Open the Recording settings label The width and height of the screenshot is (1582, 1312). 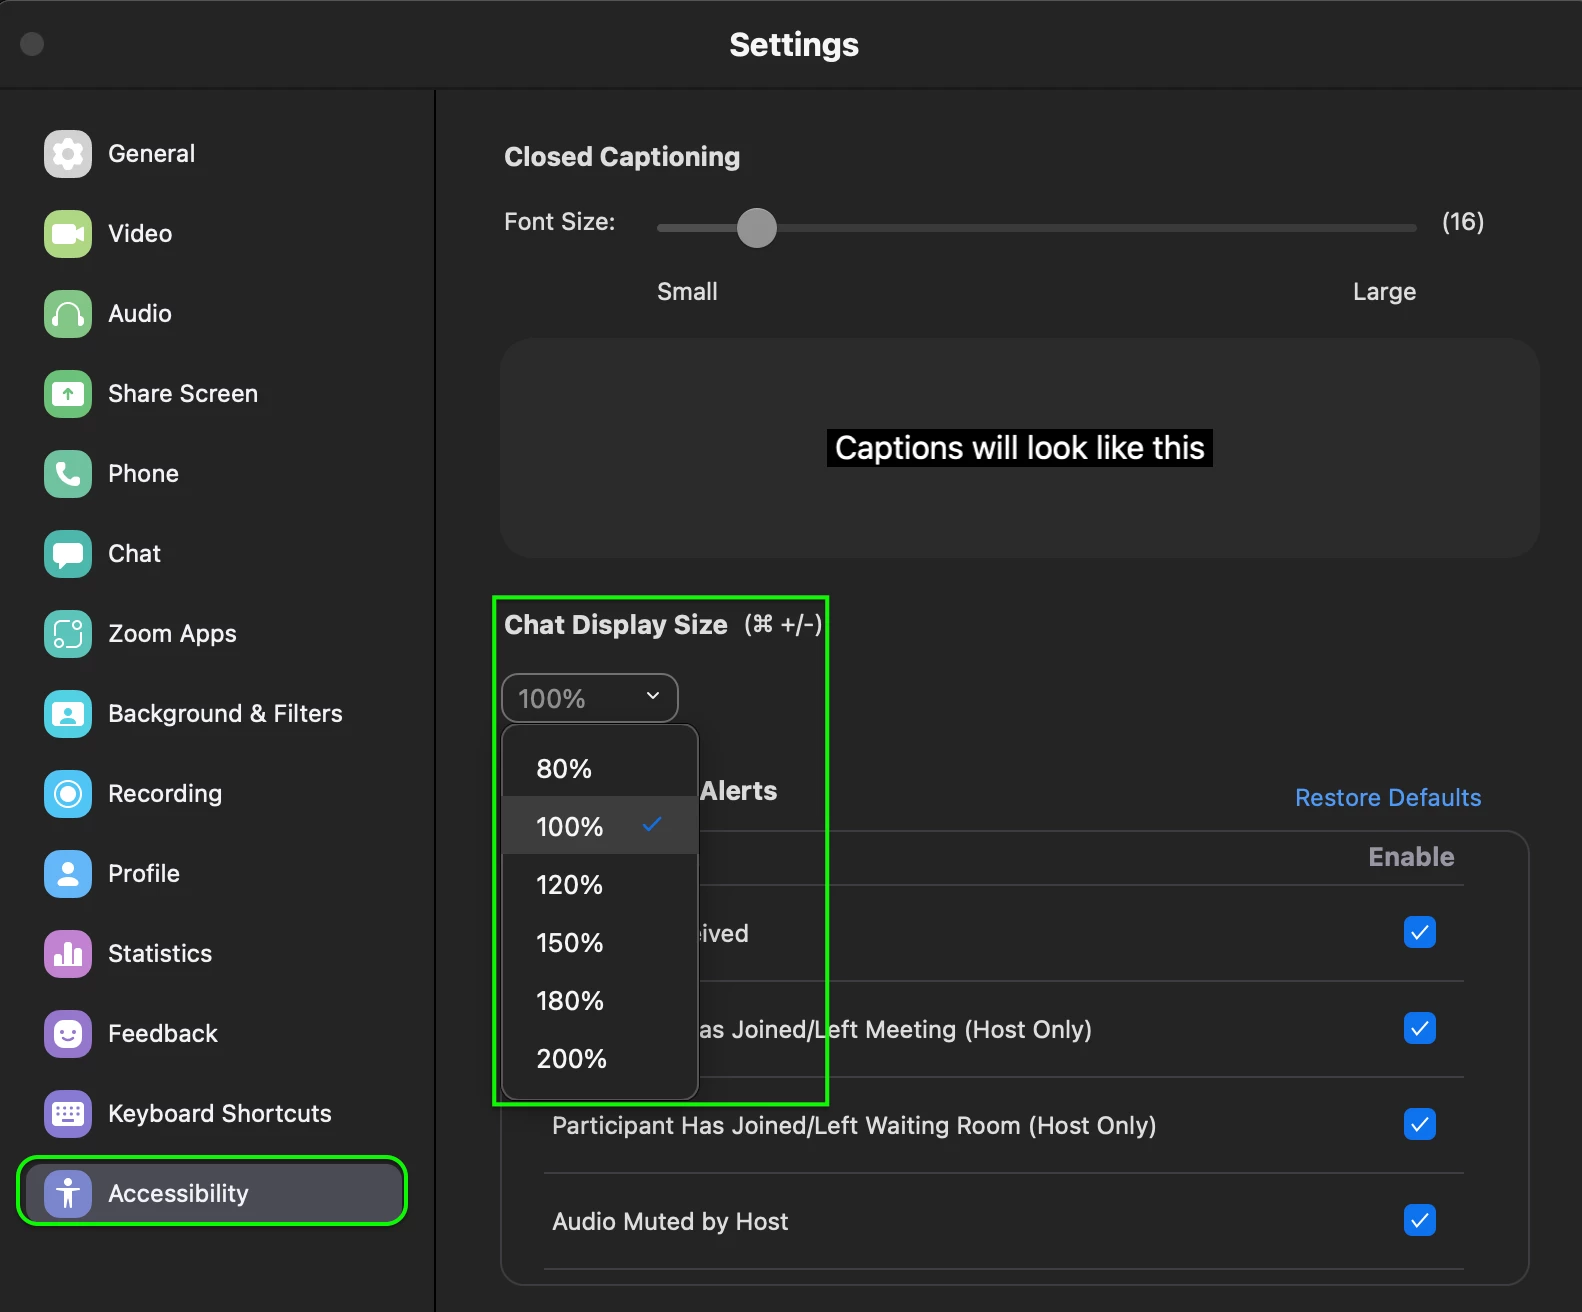[x=165, y=794]
